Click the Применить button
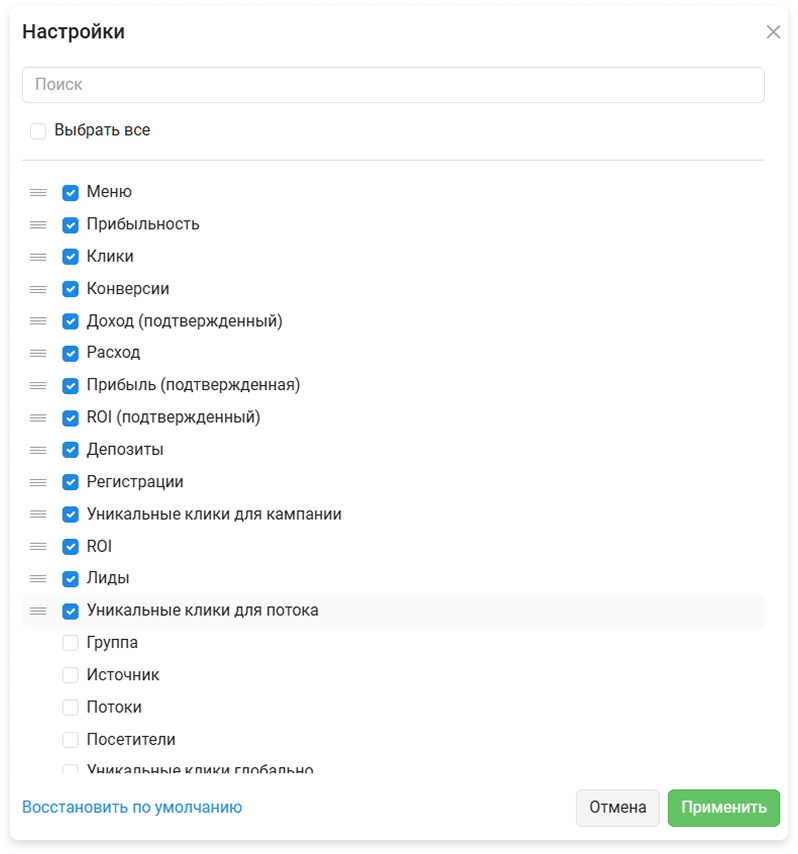The height and width of the screenshot is (854, 798). (x=724, y=808)
